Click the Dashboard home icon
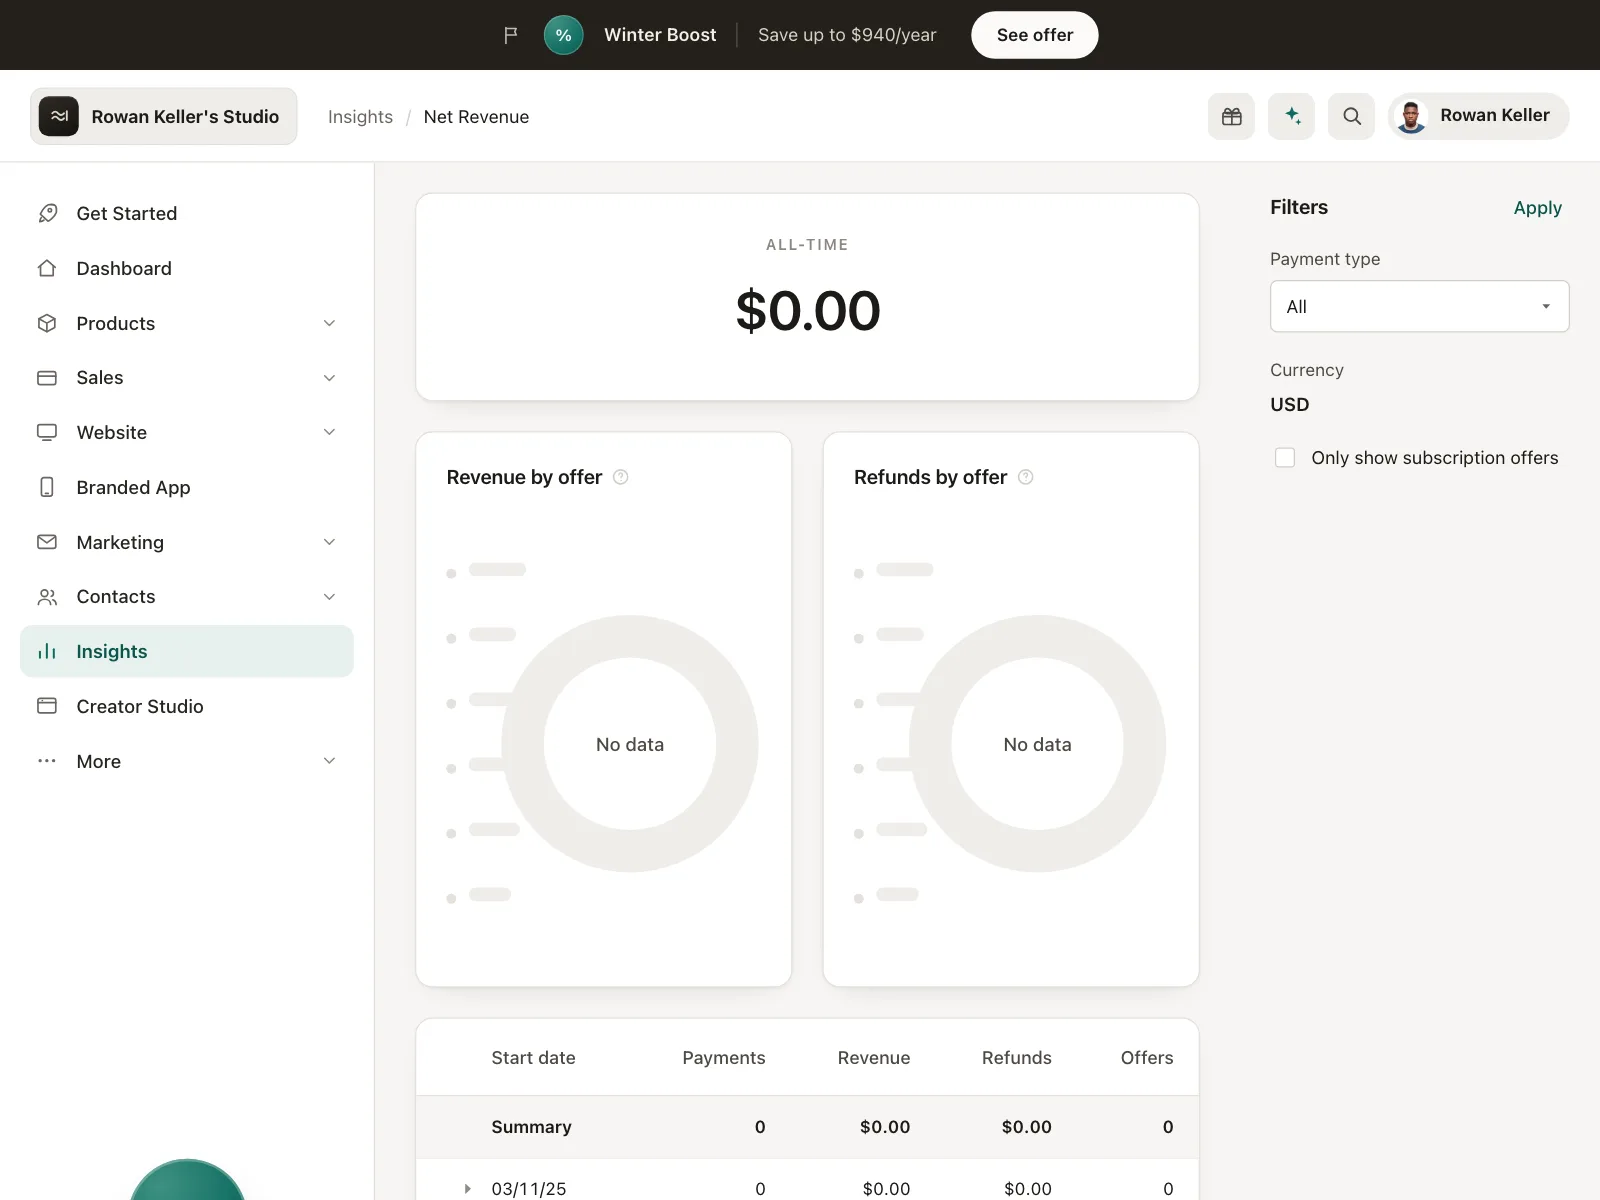 [47, 268]
